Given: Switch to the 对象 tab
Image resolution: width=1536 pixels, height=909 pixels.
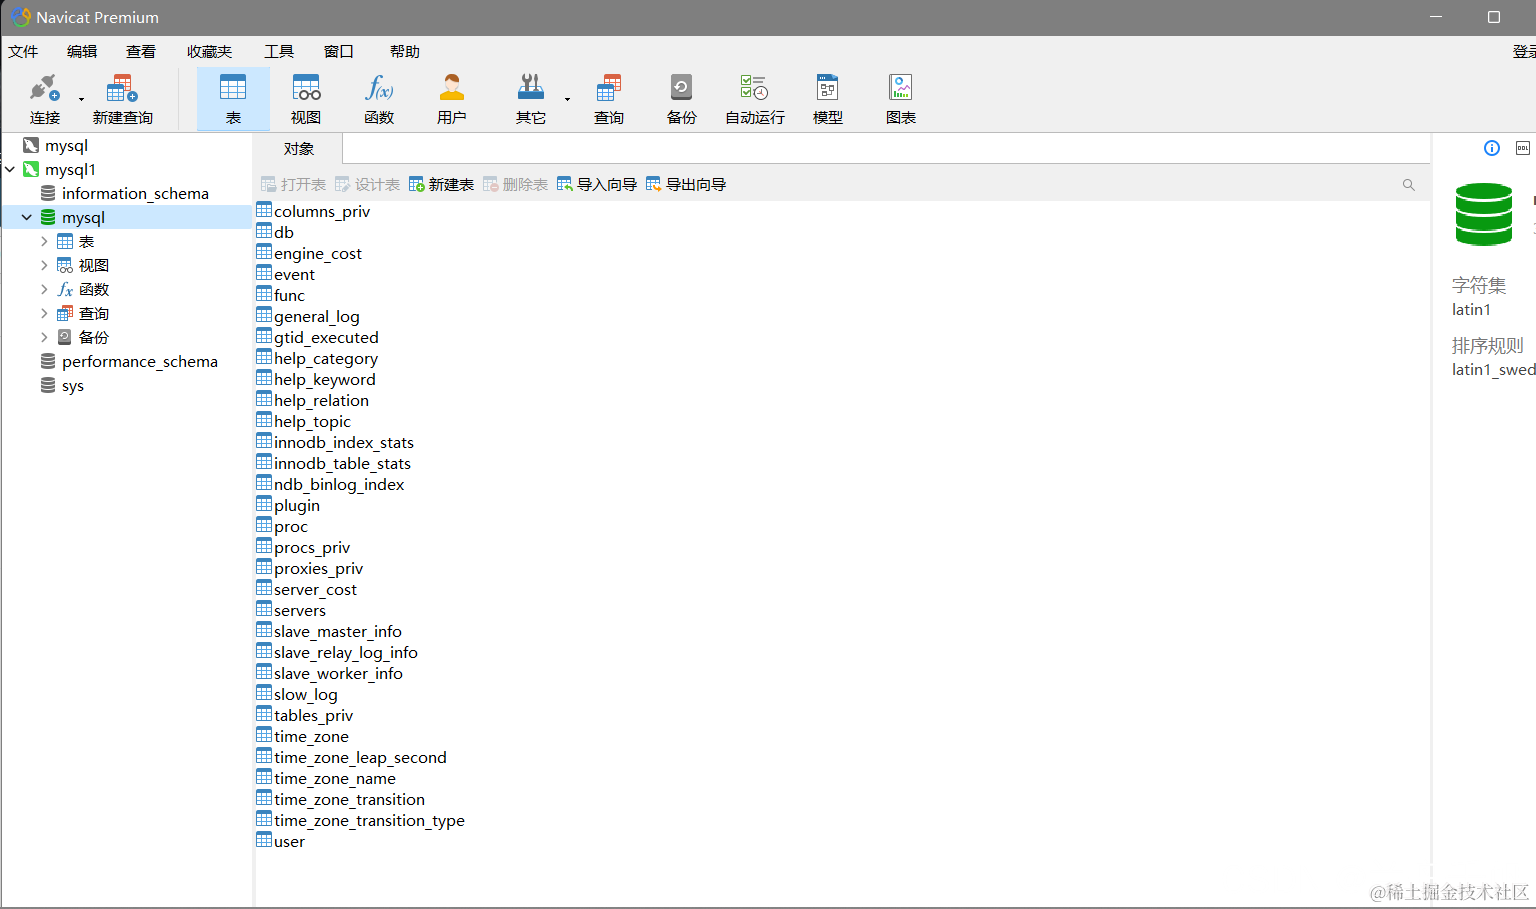Looking at the screenshot, I should click(x=298, y=149).
